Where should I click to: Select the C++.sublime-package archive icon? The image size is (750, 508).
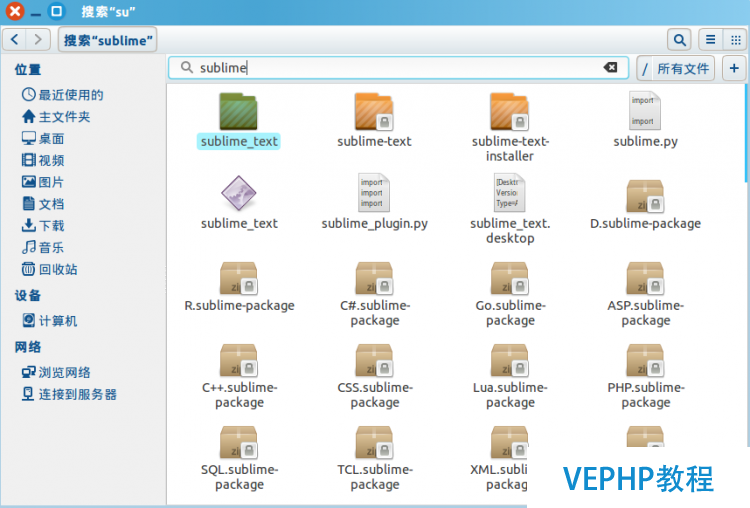coord(238,360)
